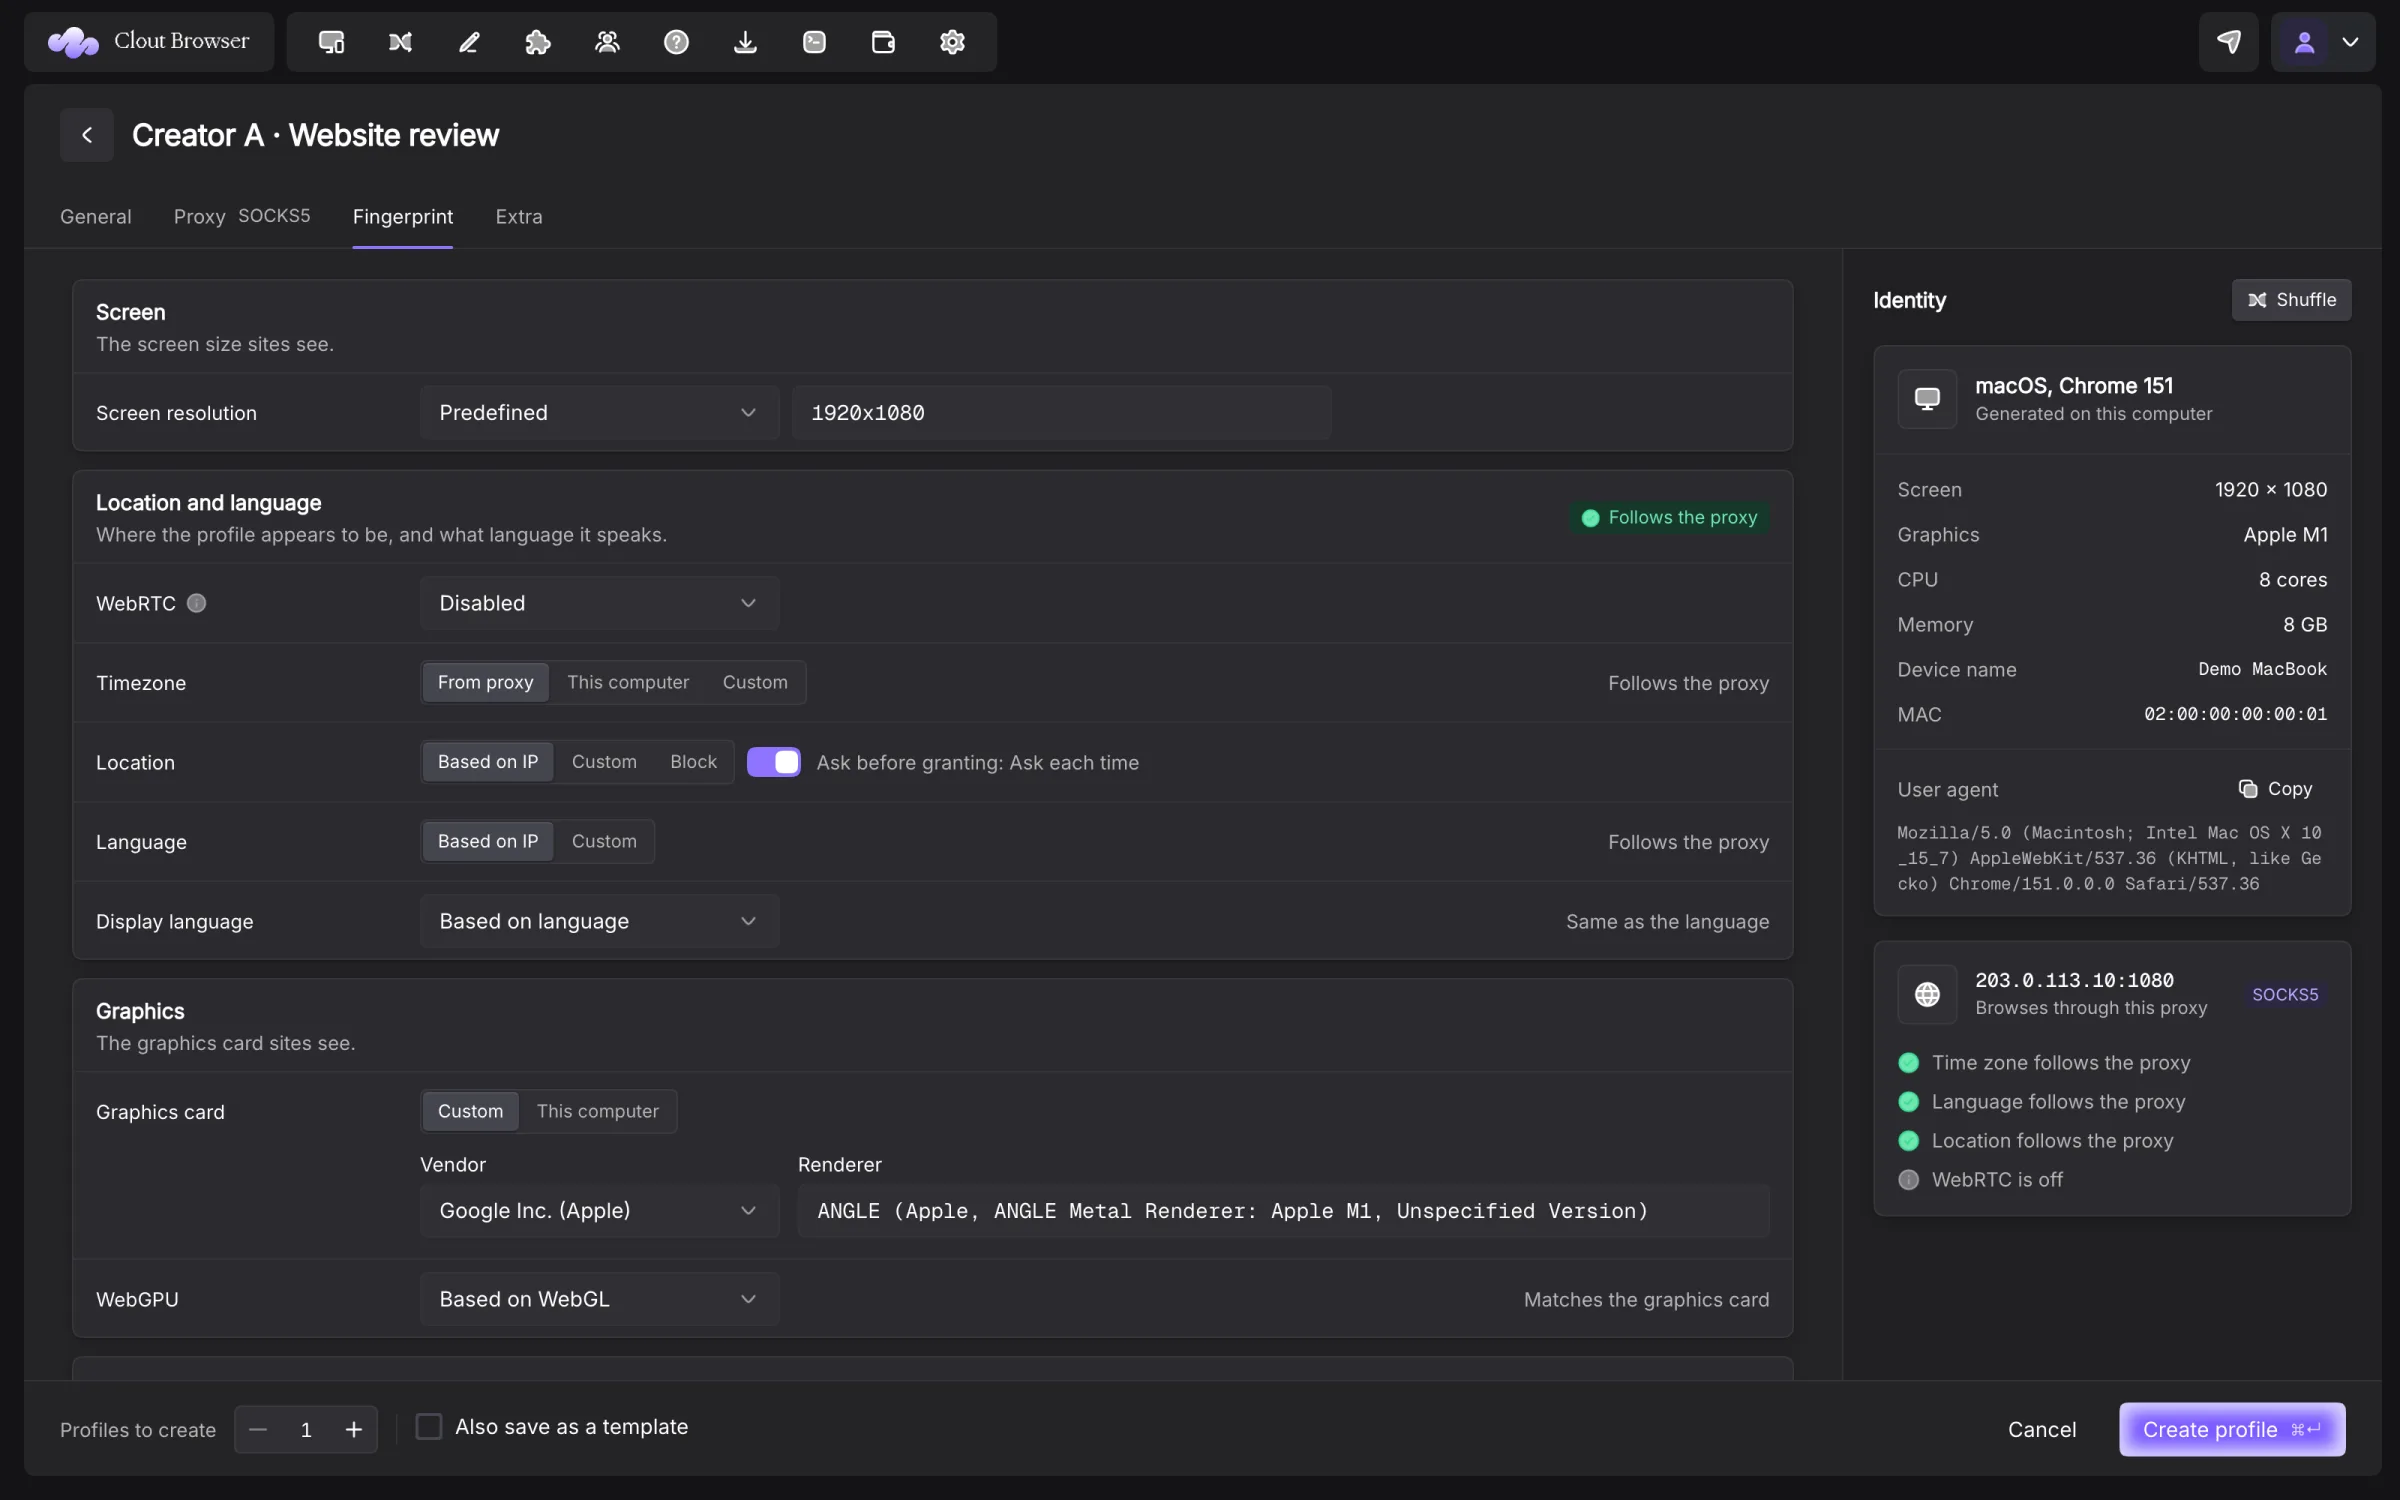Click the paper plane icon at top right
This screenshot has width=2400, height=1500.
2228,42
